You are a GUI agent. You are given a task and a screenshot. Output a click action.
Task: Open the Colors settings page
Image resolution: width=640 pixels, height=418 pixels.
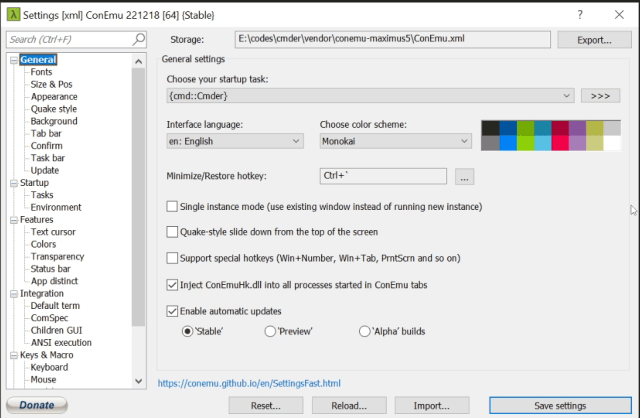[43, 244]
